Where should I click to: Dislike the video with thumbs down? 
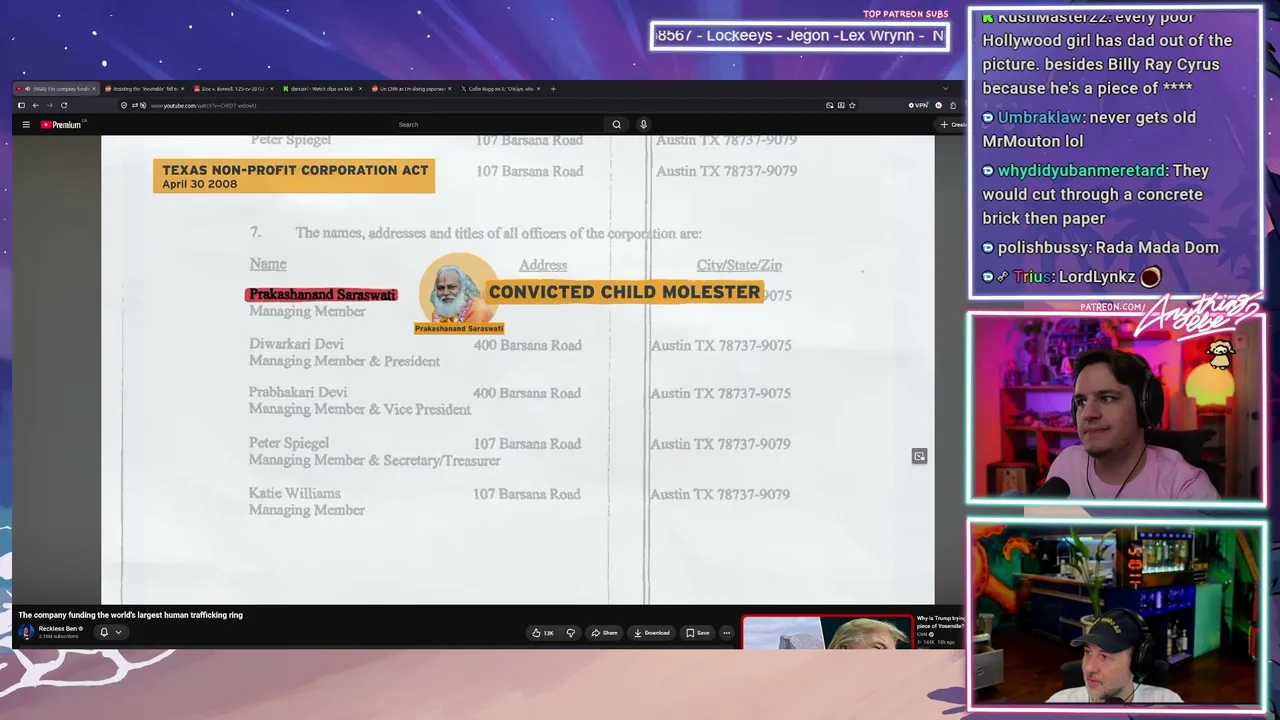(571, 633)
